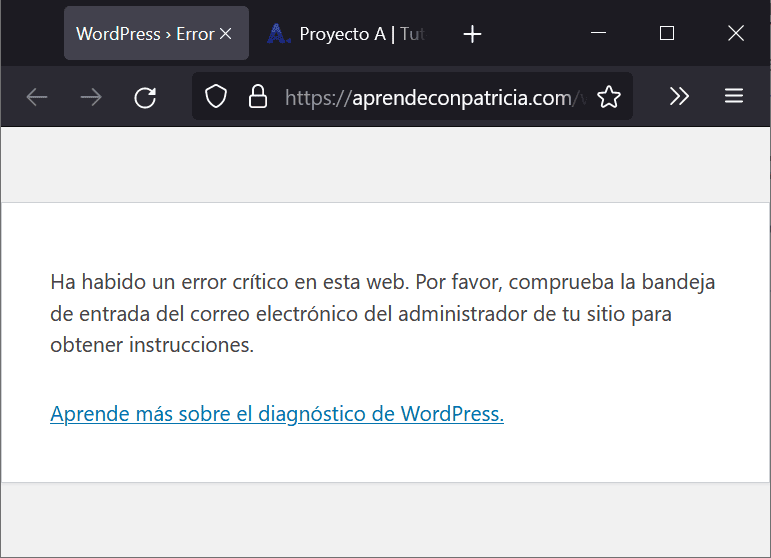
Task: Reload the current page
Action: pos(146,97)
